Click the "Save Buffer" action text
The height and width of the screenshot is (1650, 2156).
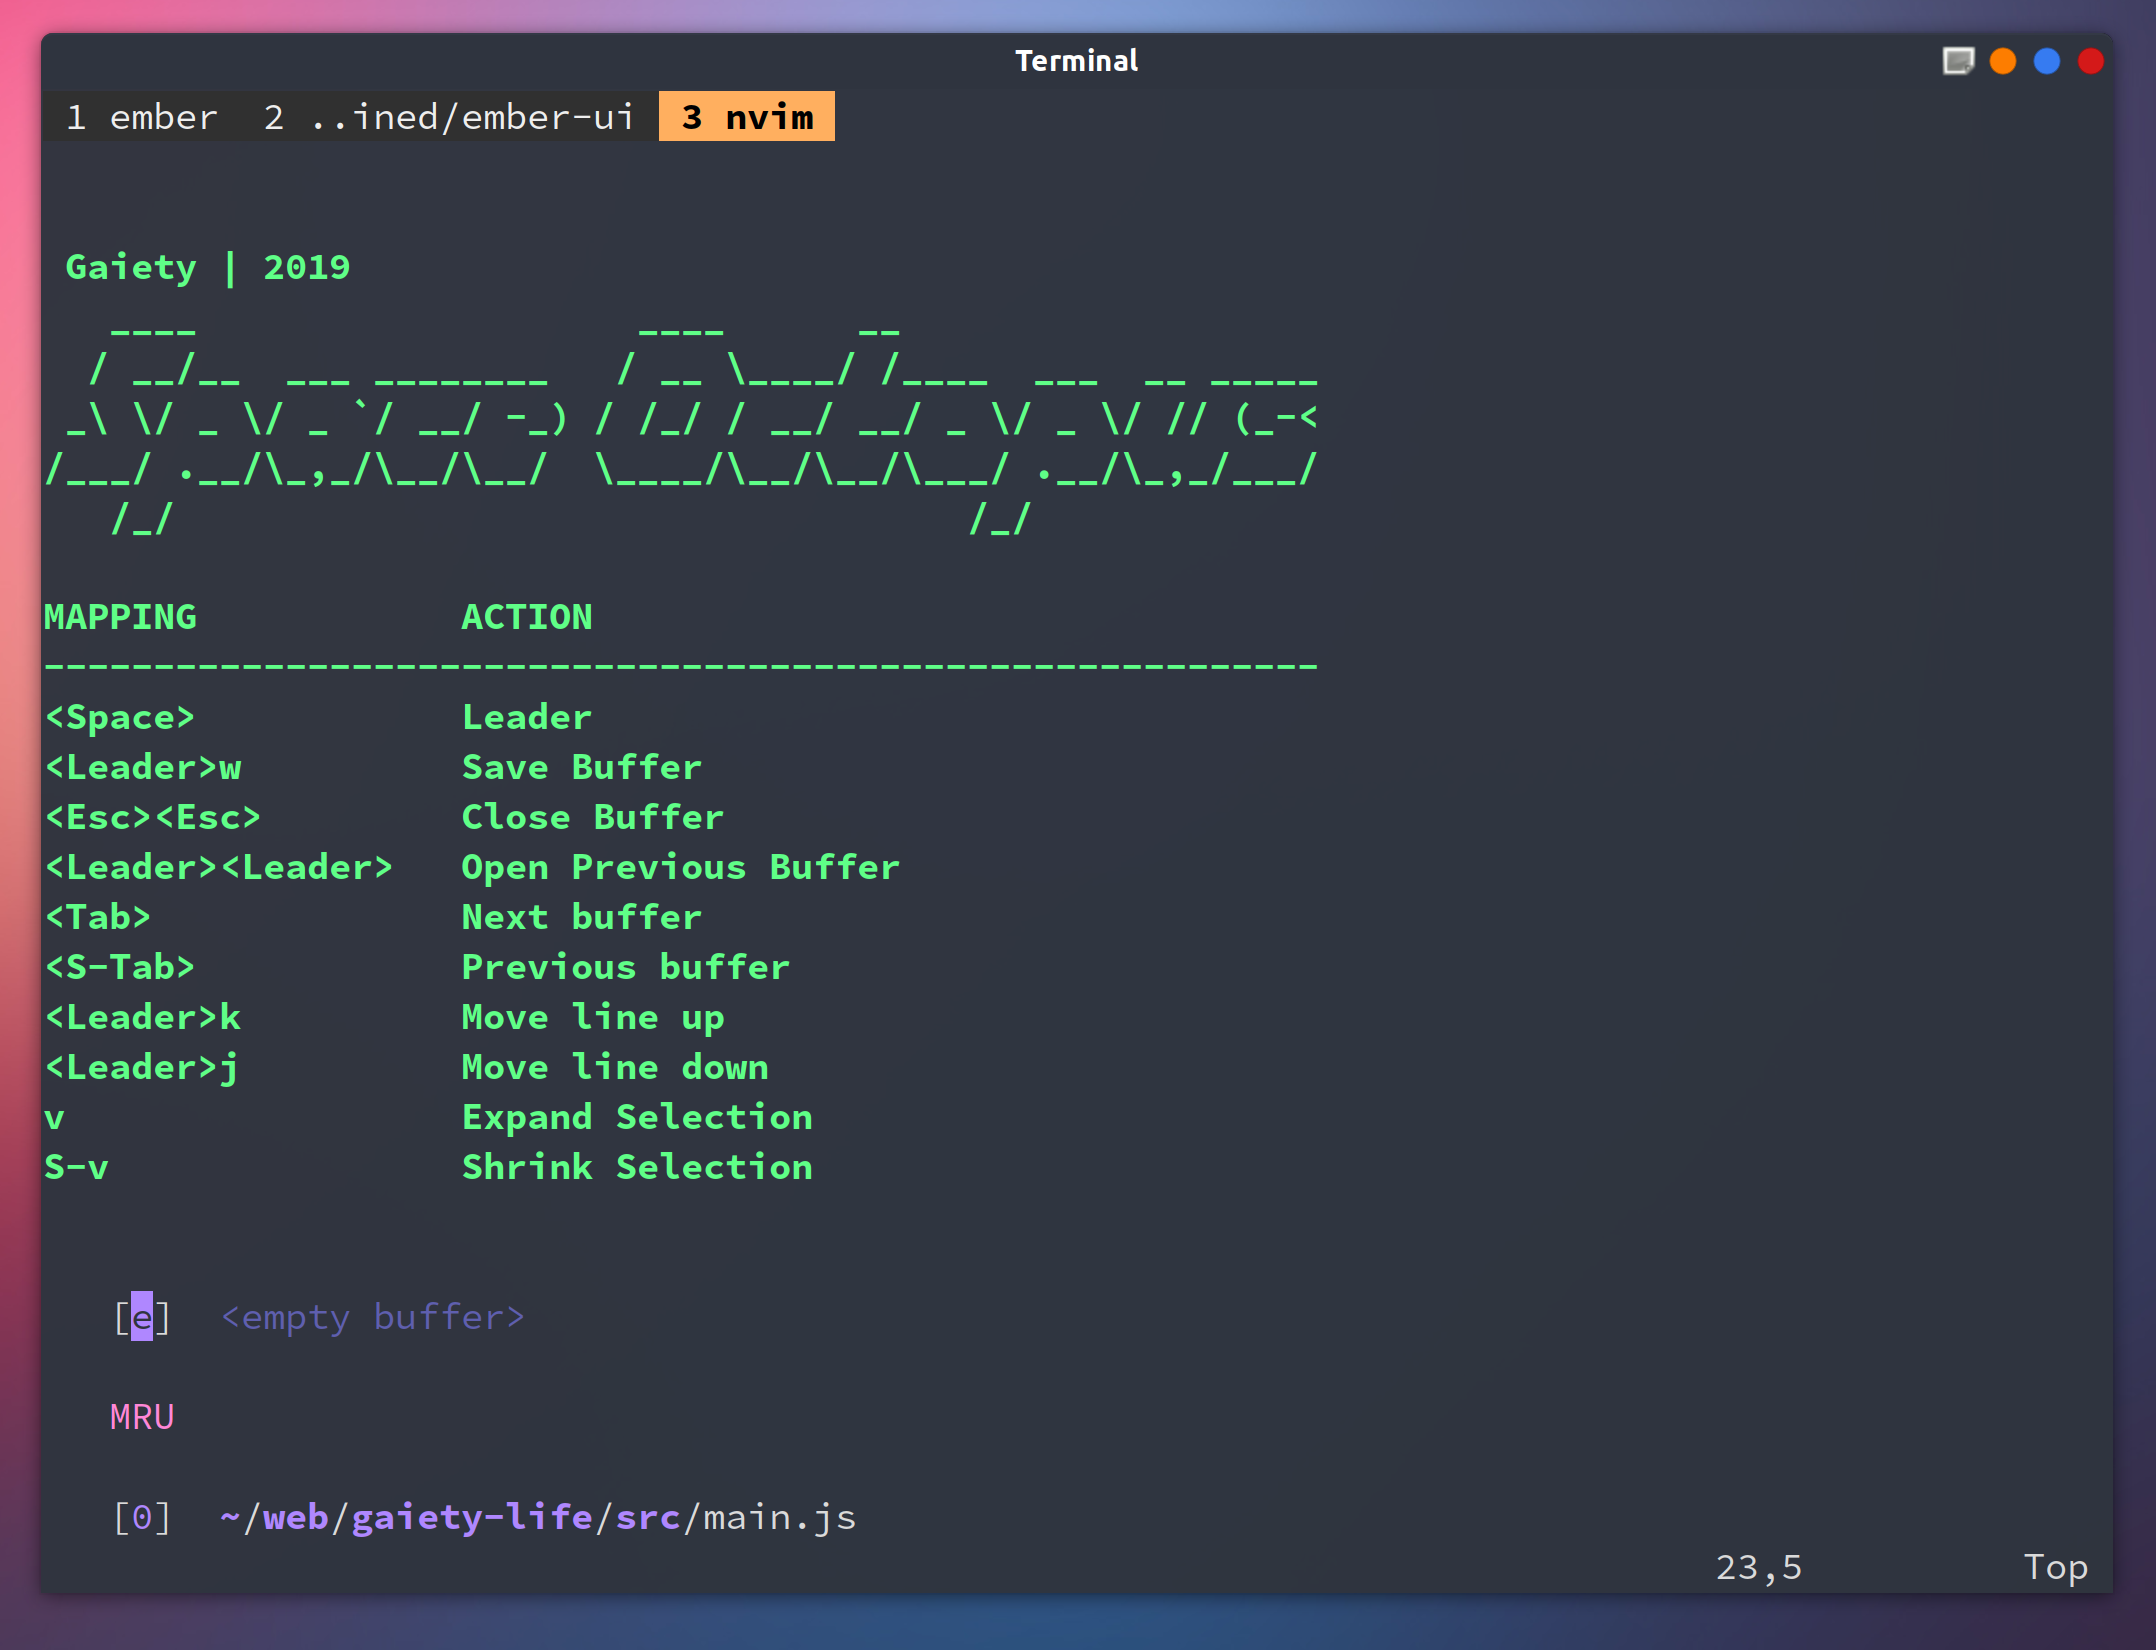[581, 767]
